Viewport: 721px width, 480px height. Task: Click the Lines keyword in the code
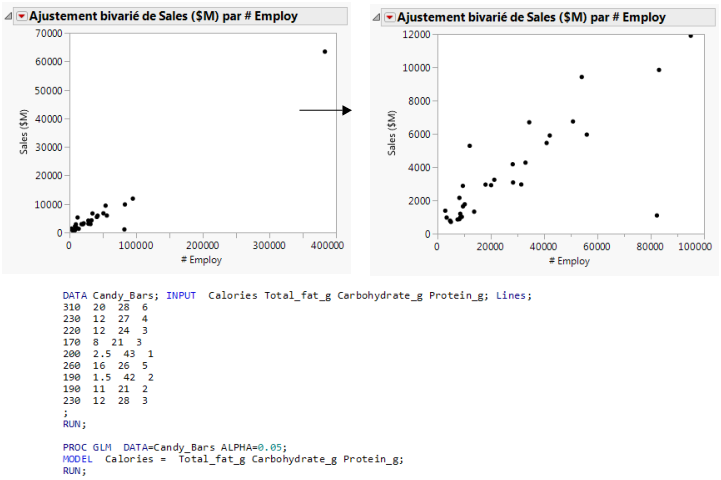tap(511, 296)
